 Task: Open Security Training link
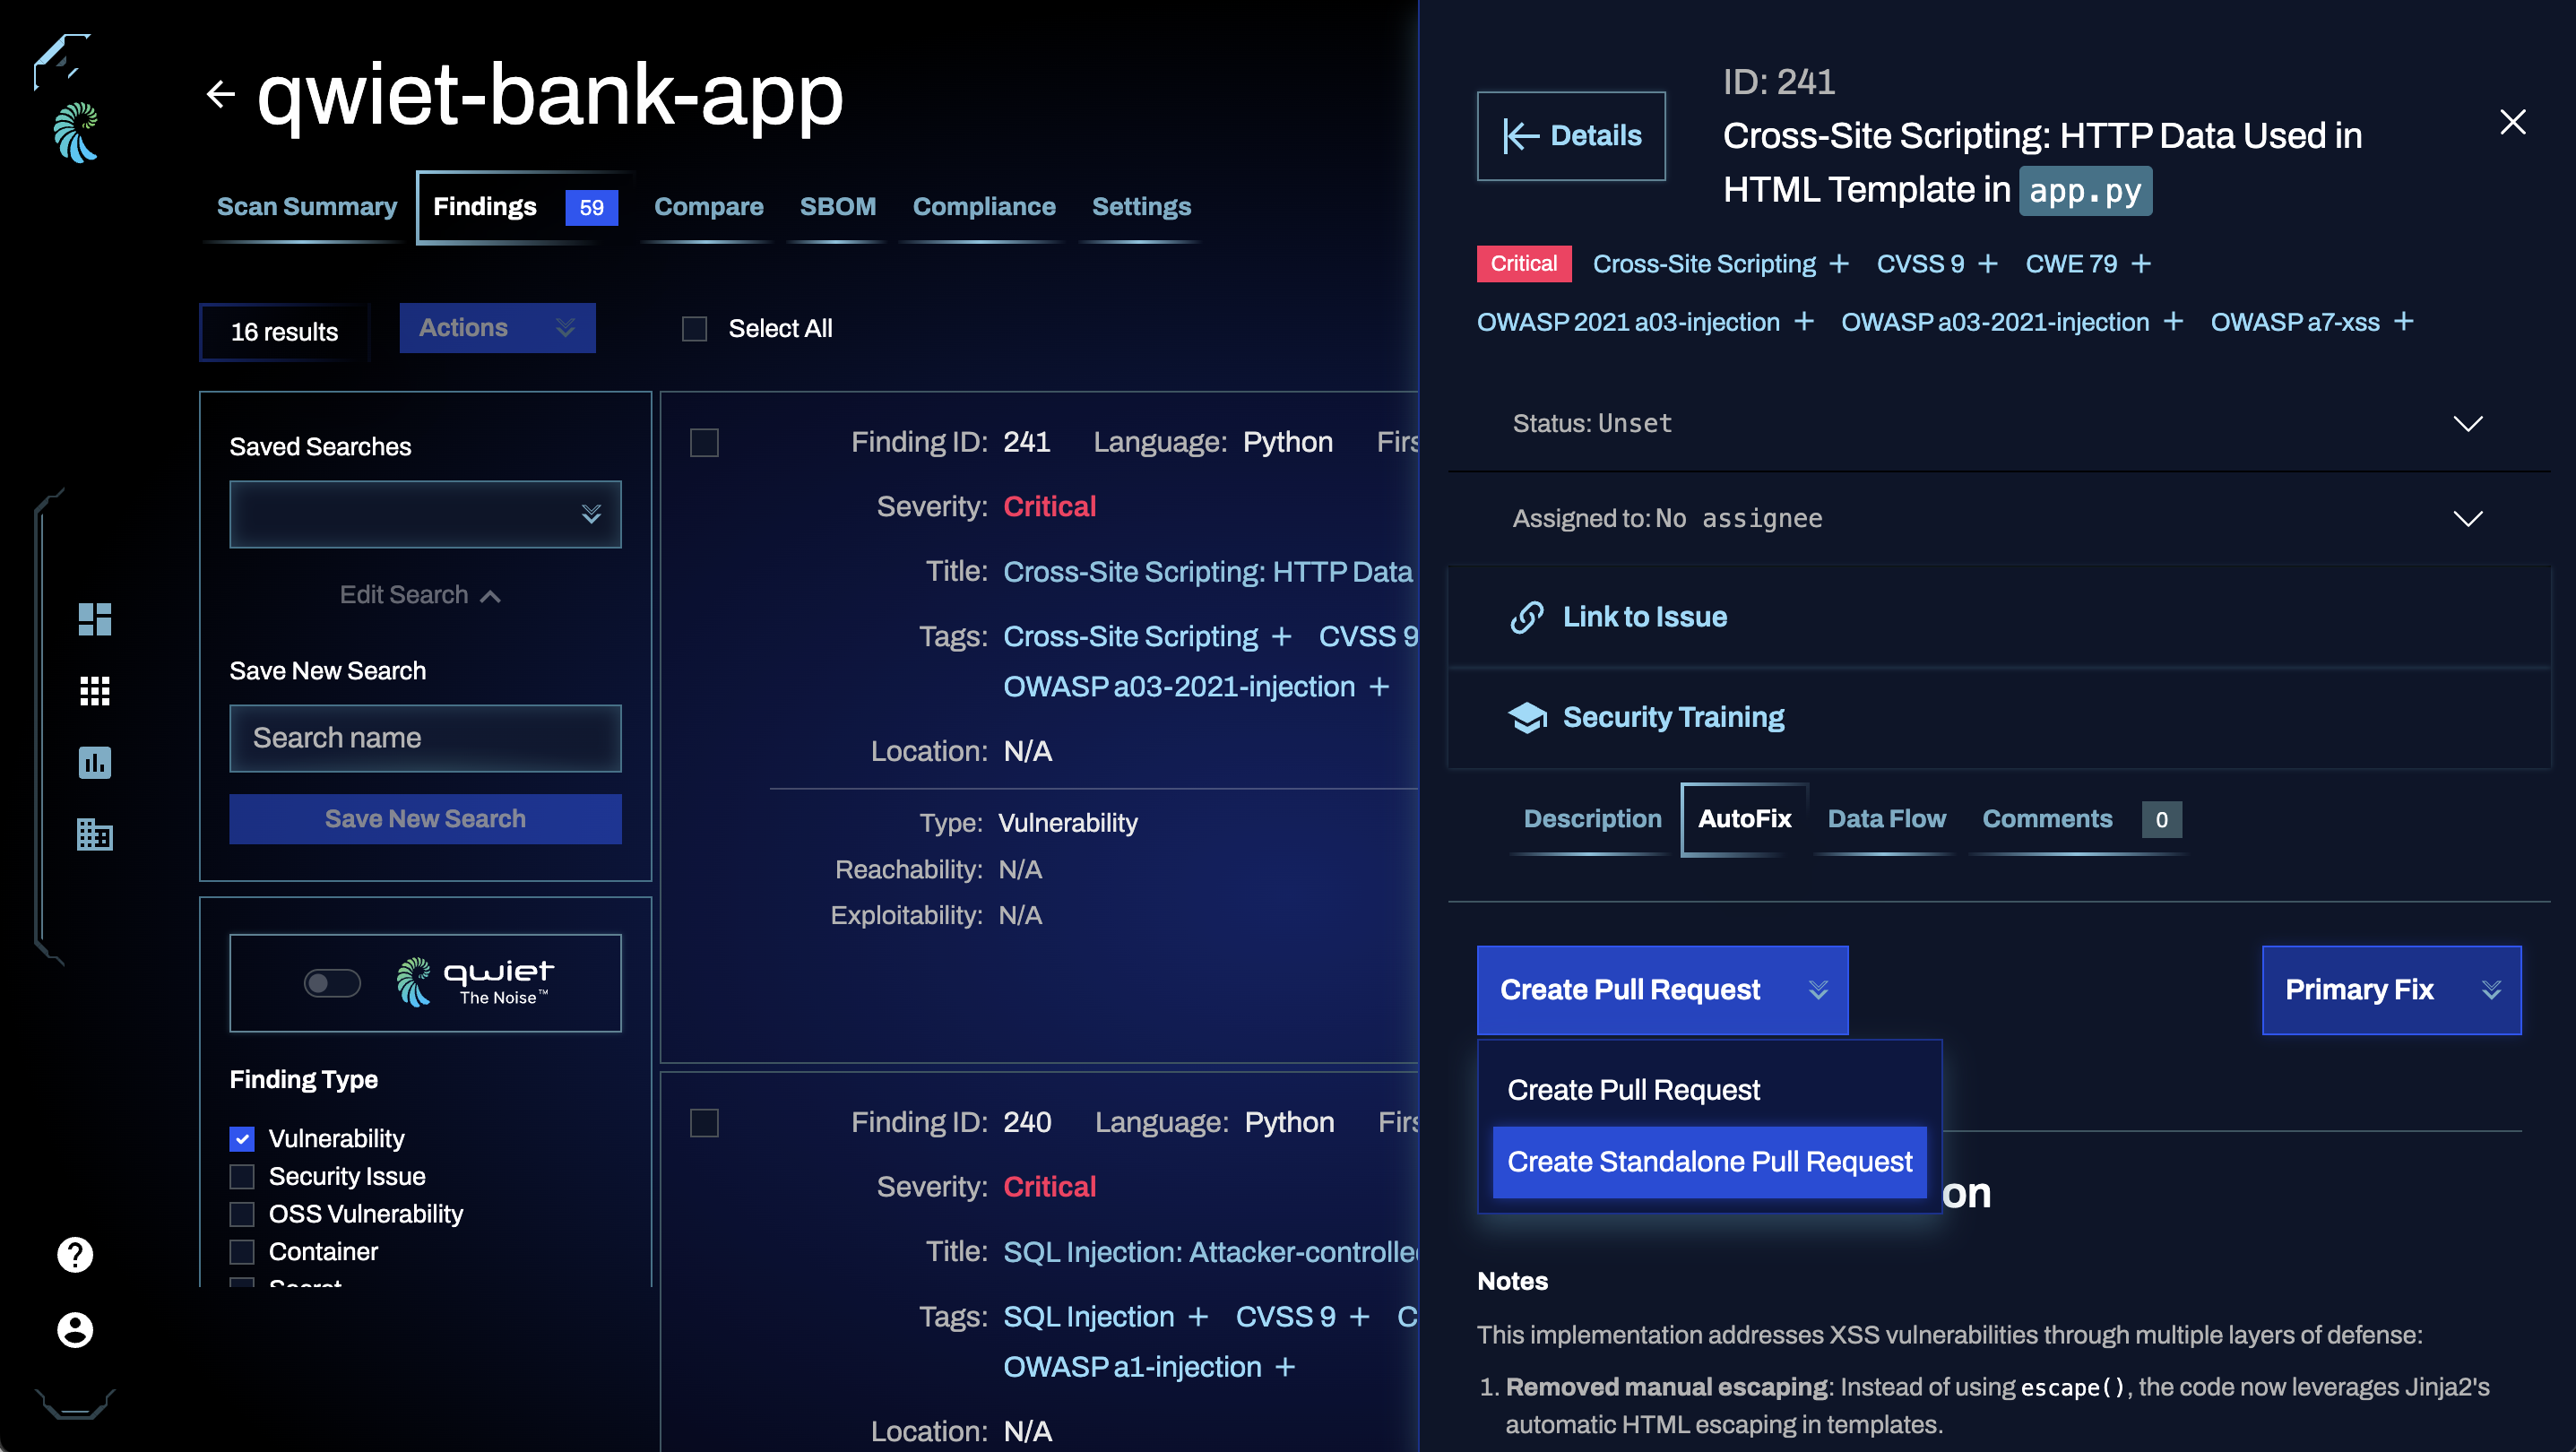pos(1999,717)
